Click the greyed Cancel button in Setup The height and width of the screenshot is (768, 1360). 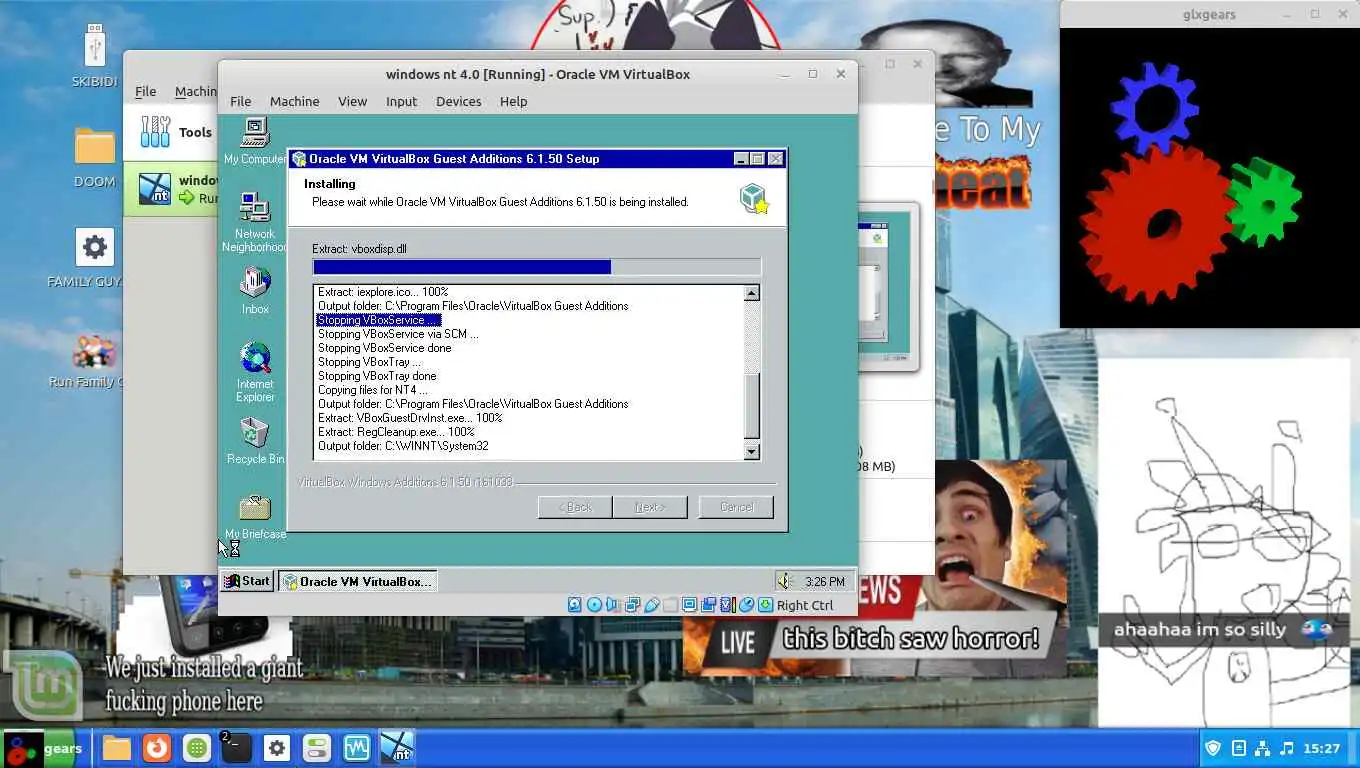coord(736,507)
